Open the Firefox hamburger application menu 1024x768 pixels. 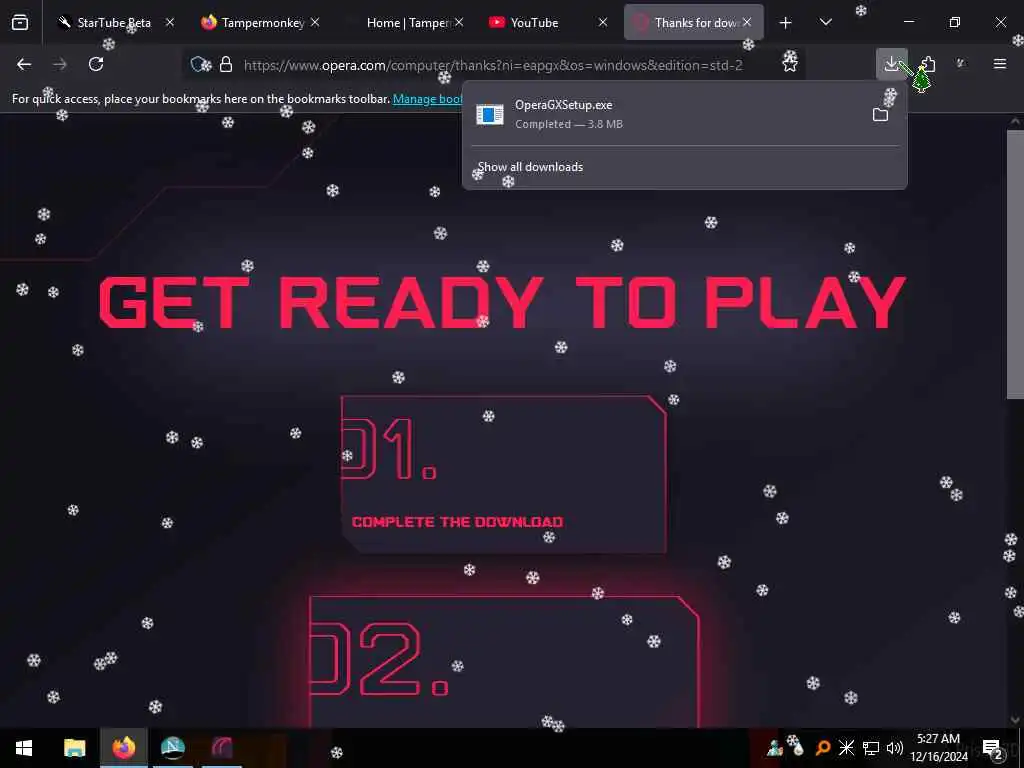point(999,64)
